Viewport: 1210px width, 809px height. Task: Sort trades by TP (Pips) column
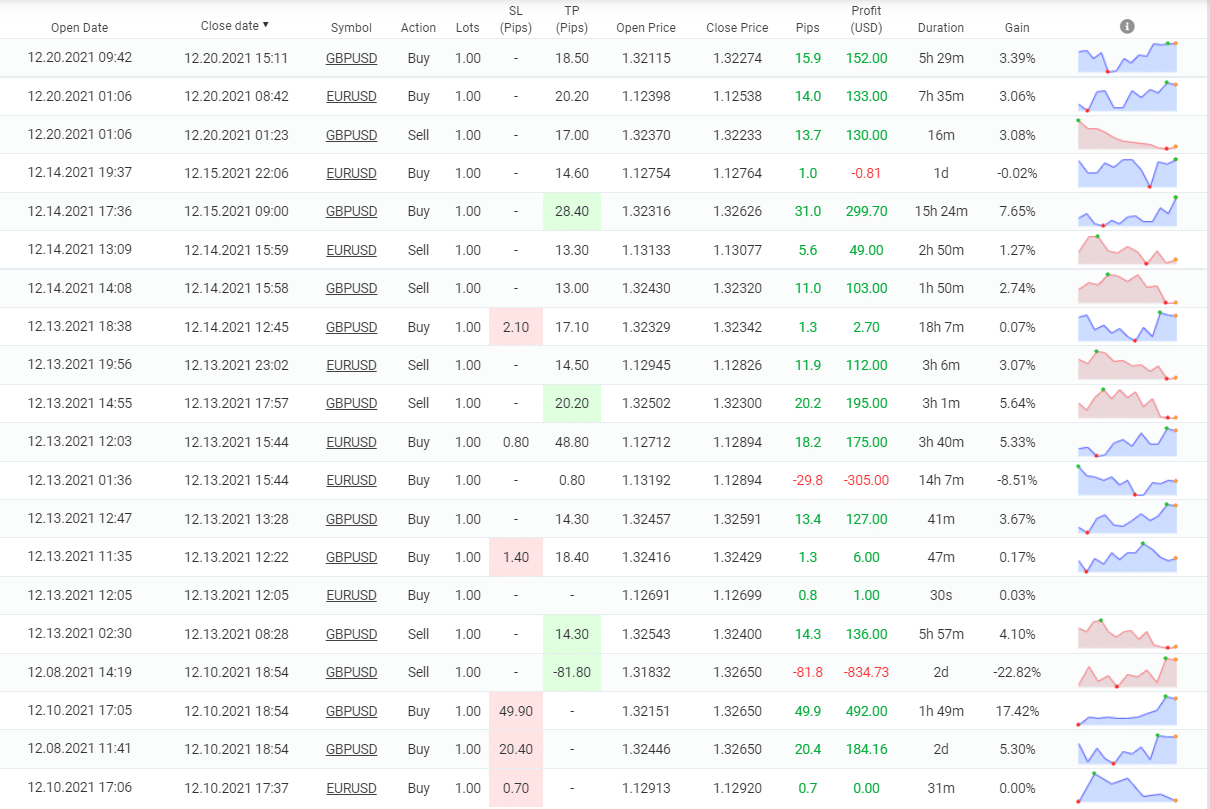point(571,21)
